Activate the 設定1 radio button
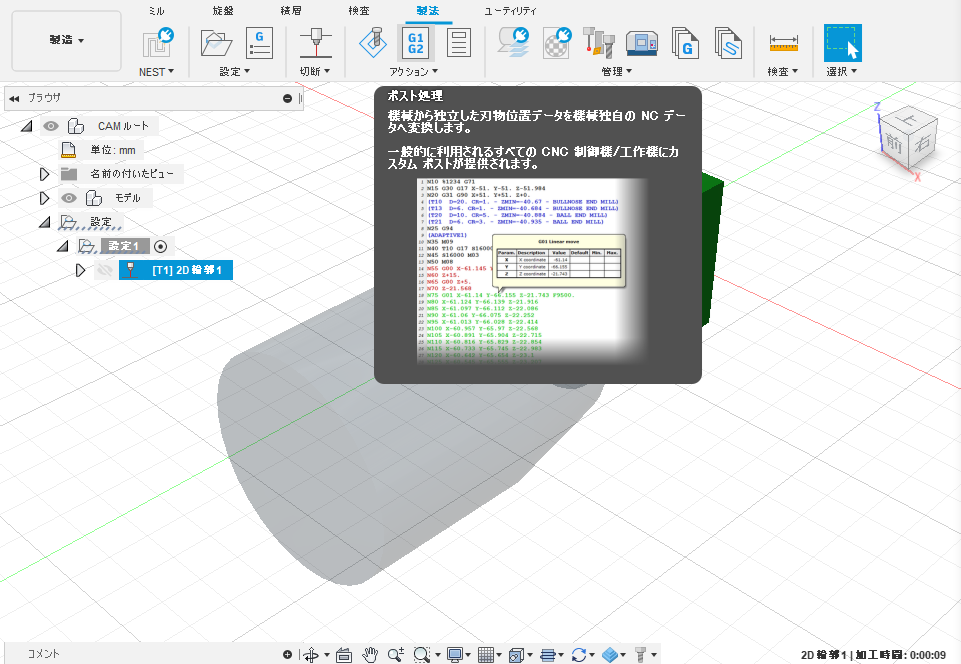This screenshot has height=664, width=961. (161, 246)
